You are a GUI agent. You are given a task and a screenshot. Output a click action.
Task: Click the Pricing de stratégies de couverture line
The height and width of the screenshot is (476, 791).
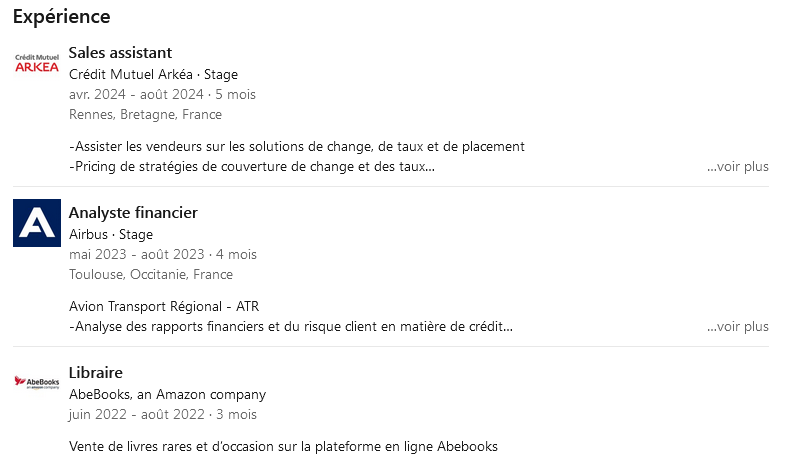(x=252, y=166)
